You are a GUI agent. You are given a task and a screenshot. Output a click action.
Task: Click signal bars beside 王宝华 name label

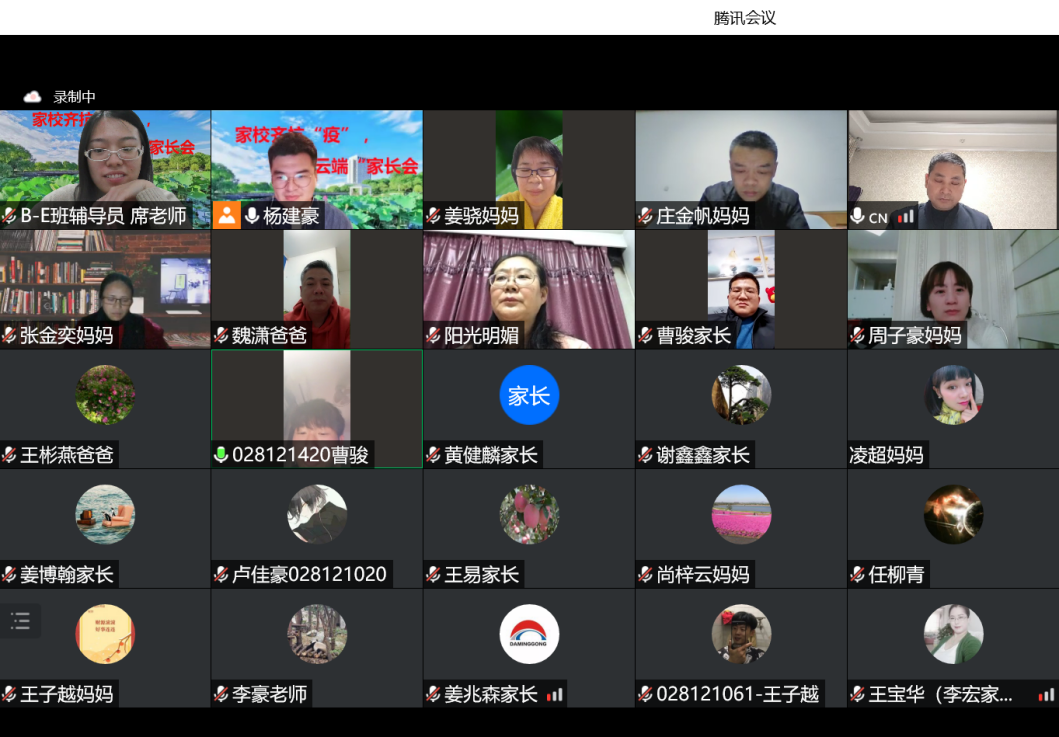pyautogui.click(x=1046, y=694)
